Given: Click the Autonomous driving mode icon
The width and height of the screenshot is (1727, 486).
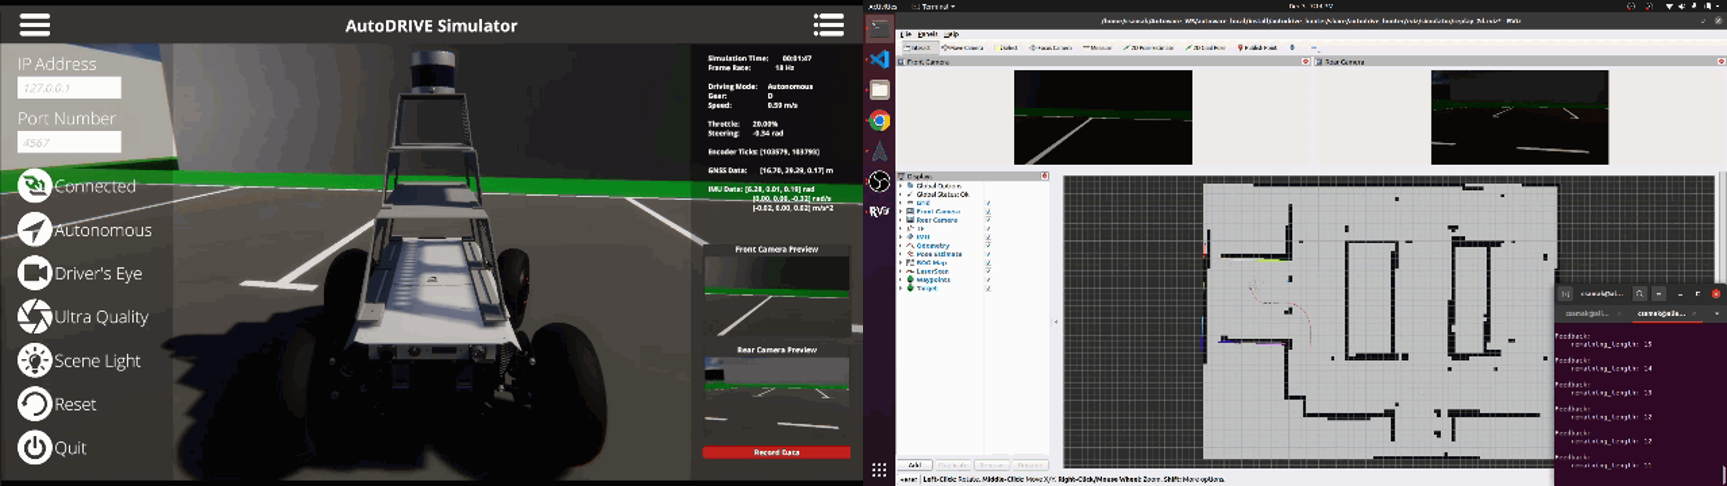Looking at the screenshot, I should tap(34, 230).
